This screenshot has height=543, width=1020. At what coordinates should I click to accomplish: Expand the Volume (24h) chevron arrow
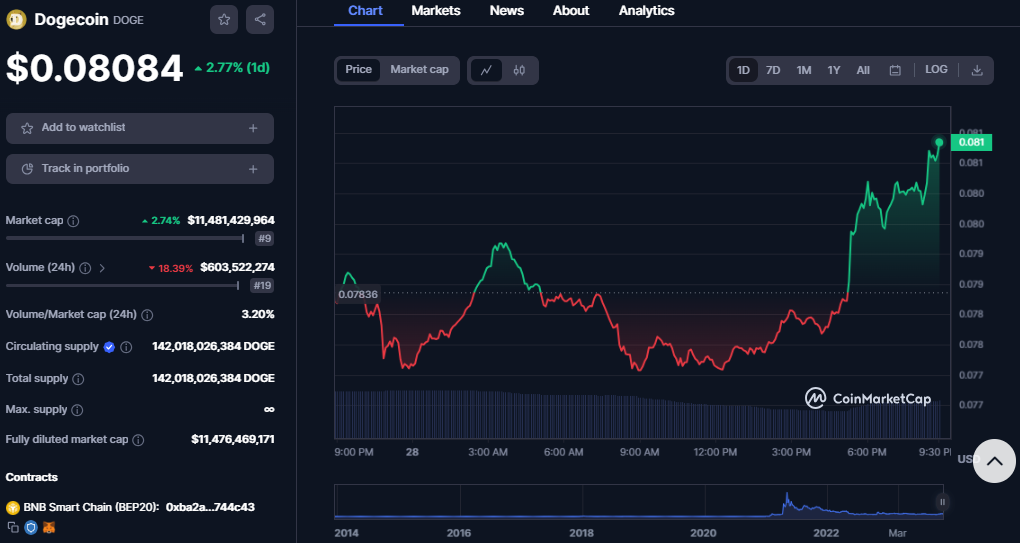click(x=102, y=268)
